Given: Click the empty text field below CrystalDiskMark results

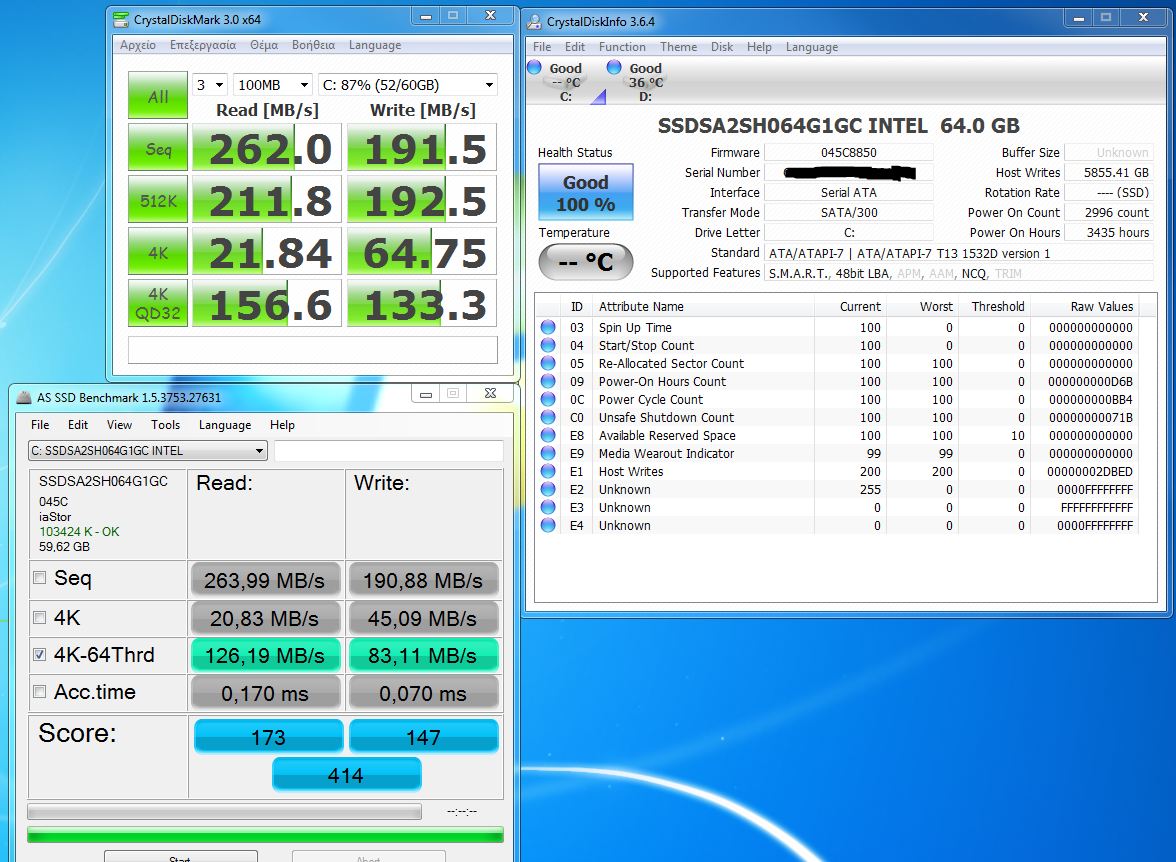Looking at the screenshot, I should [312, 350].
